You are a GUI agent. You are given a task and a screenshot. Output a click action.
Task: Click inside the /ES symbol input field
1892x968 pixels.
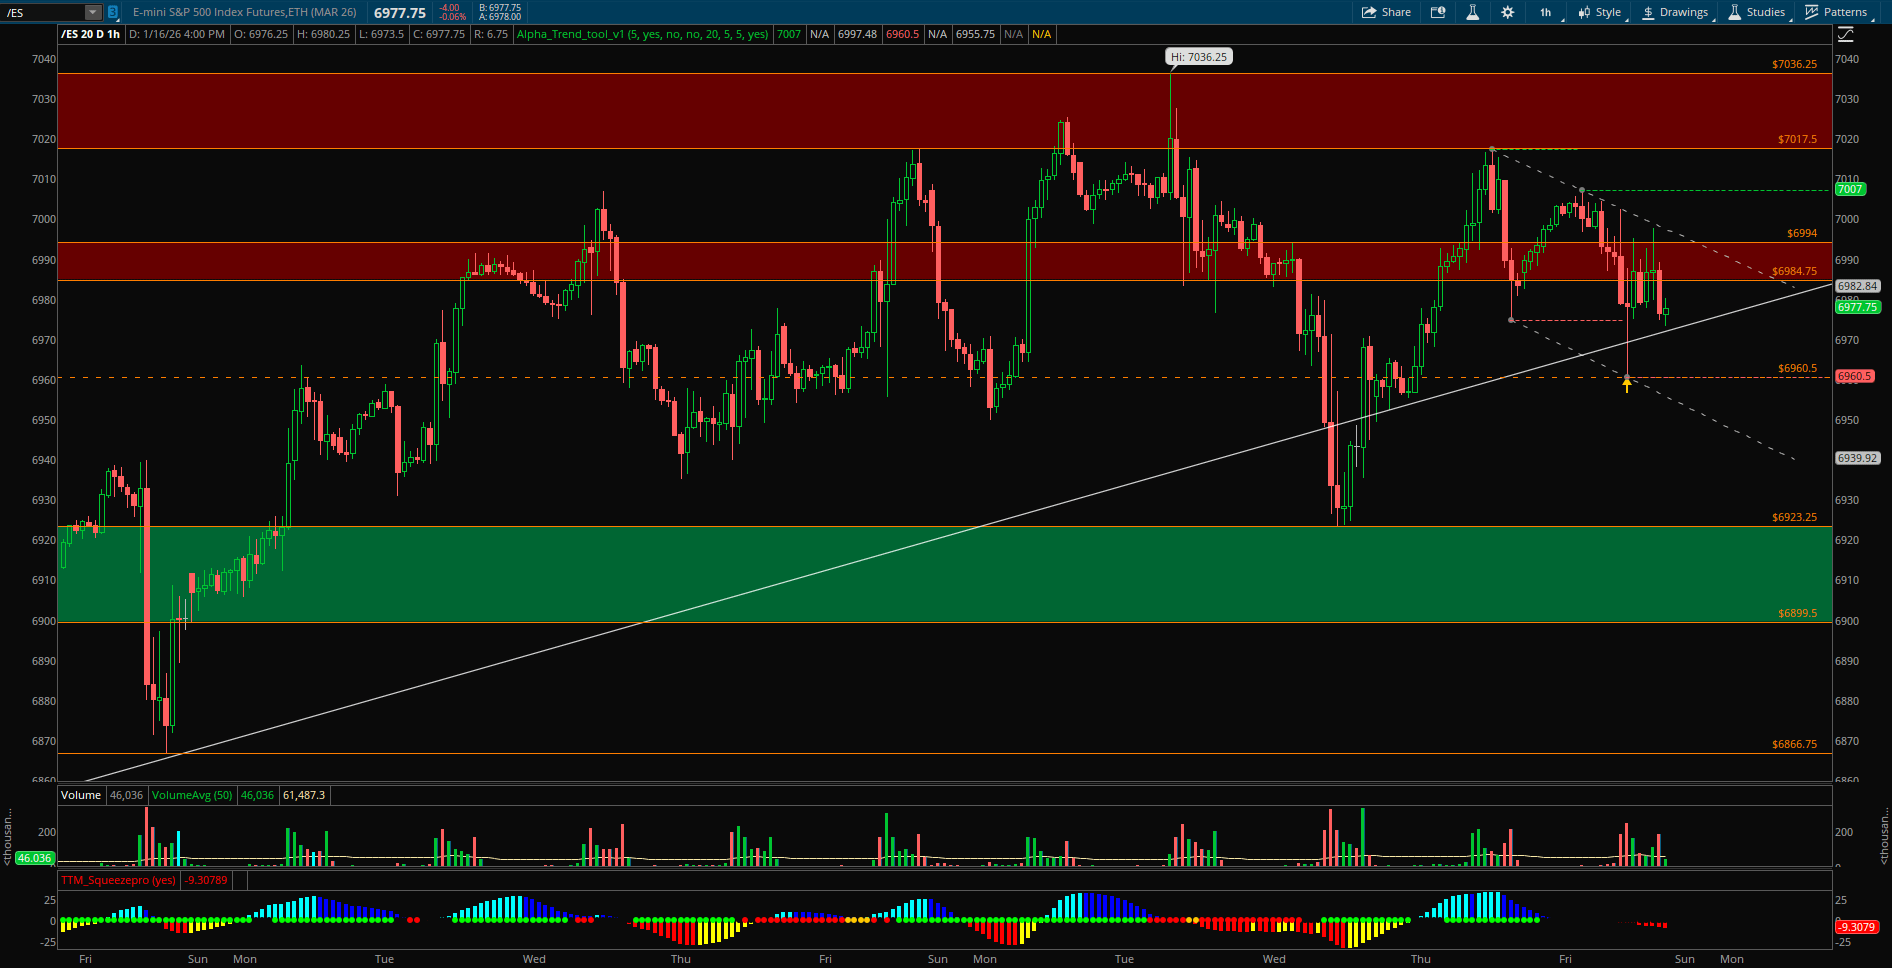[42, 12]
